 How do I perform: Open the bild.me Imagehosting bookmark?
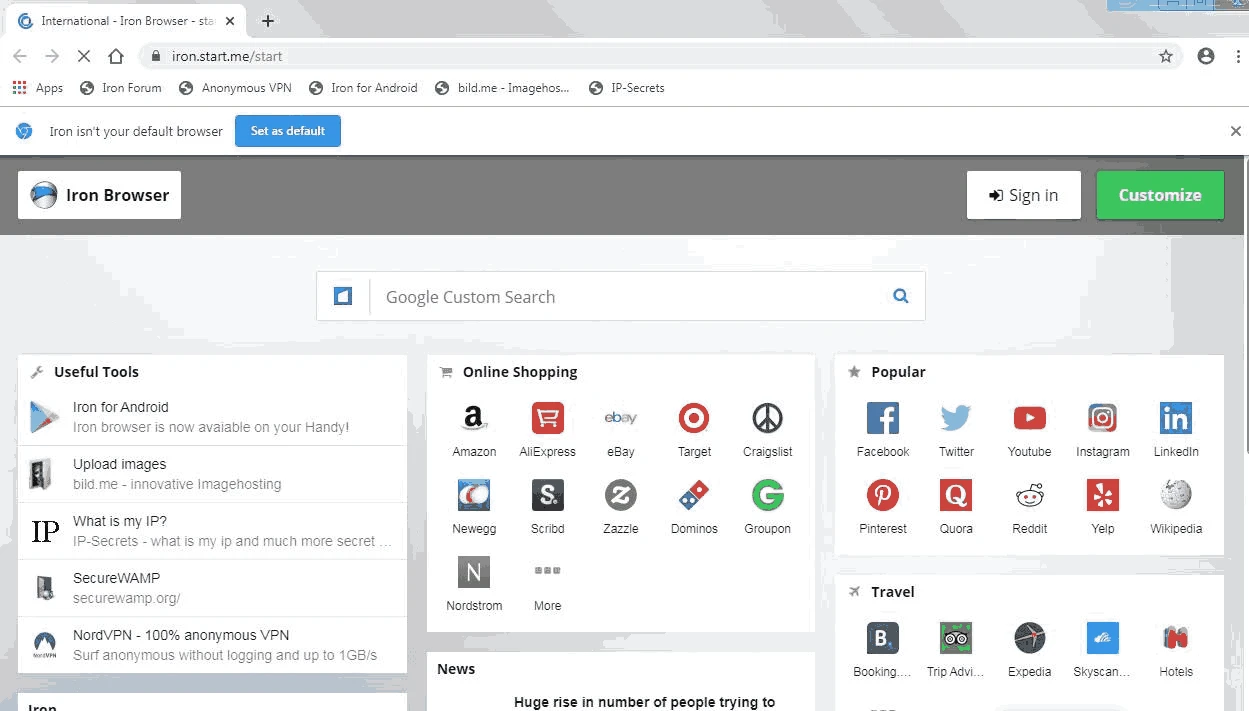coord(502,88)
